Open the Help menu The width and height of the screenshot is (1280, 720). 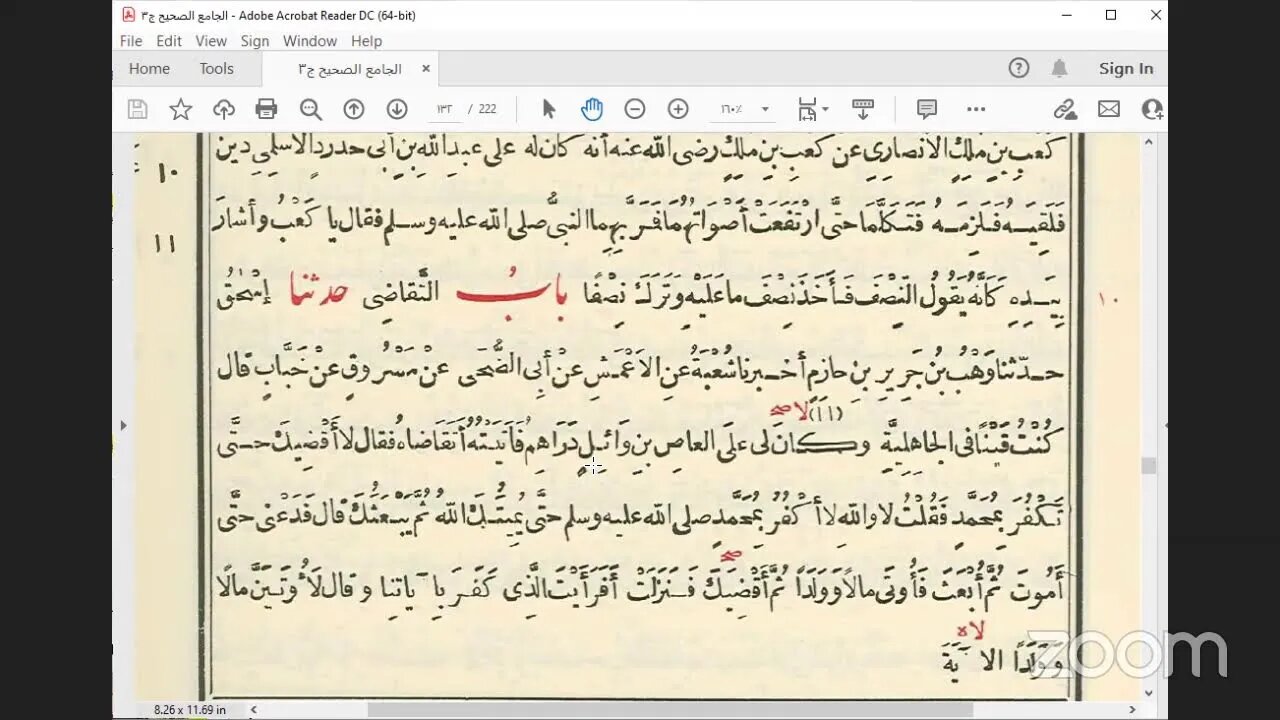[366, 41]
